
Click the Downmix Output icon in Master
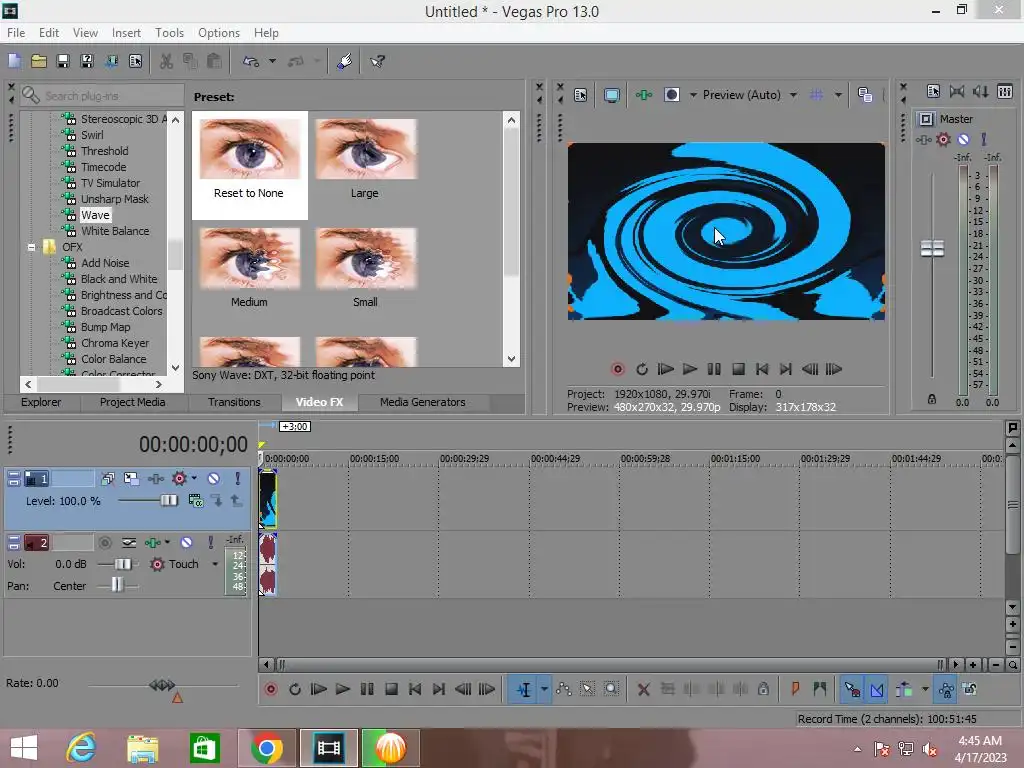pyautogui.click(x=957, y=91)
